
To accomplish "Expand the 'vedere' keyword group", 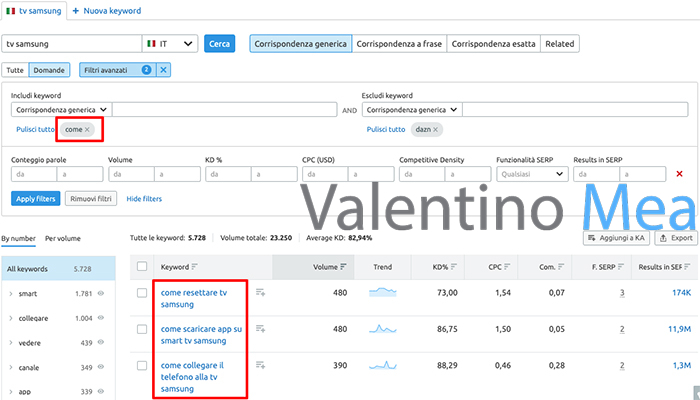I will pos(11,343).
